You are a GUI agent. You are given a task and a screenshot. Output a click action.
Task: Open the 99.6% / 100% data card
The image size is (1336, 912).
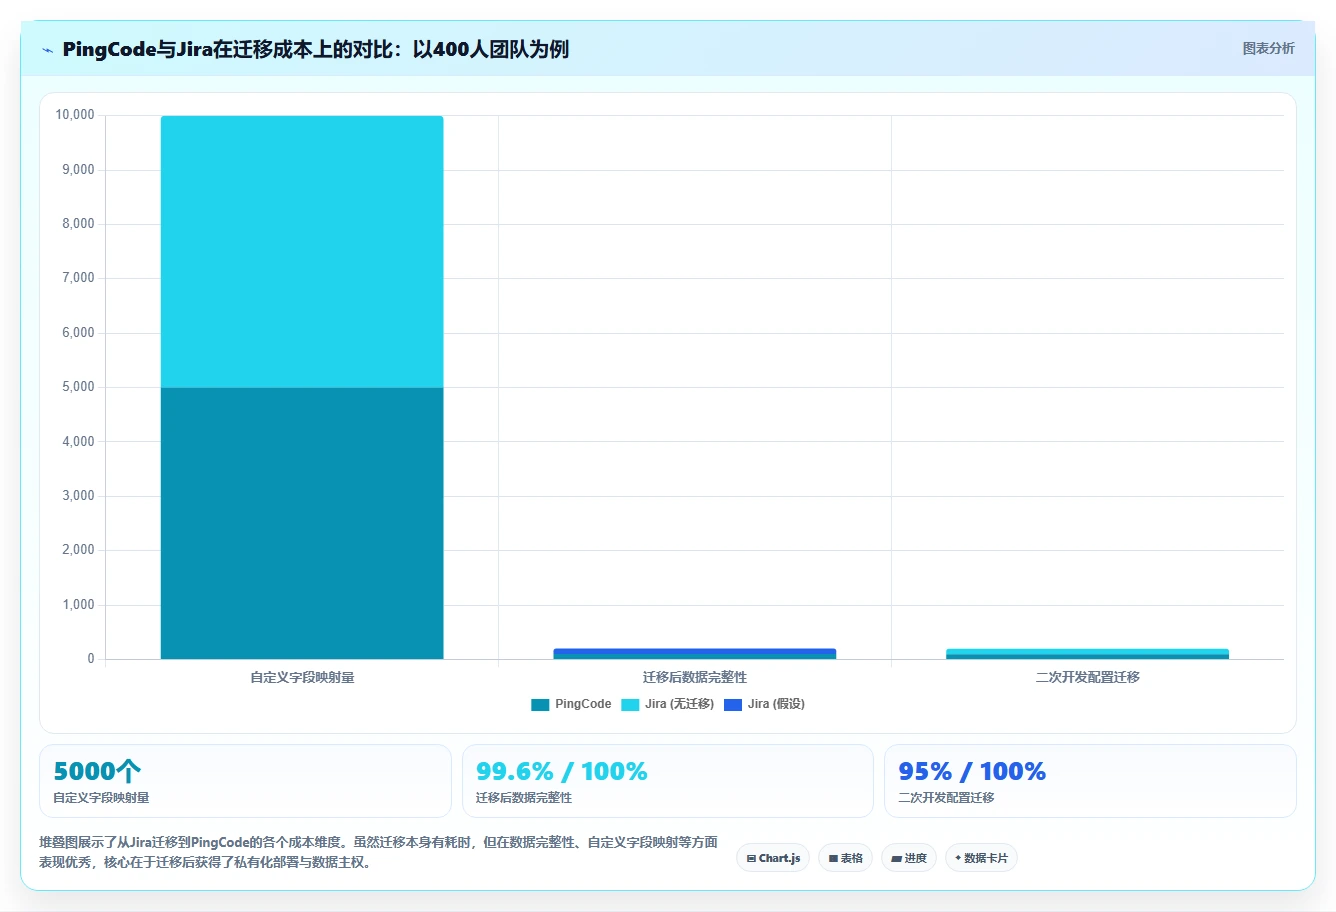click(x=668, y=781)
